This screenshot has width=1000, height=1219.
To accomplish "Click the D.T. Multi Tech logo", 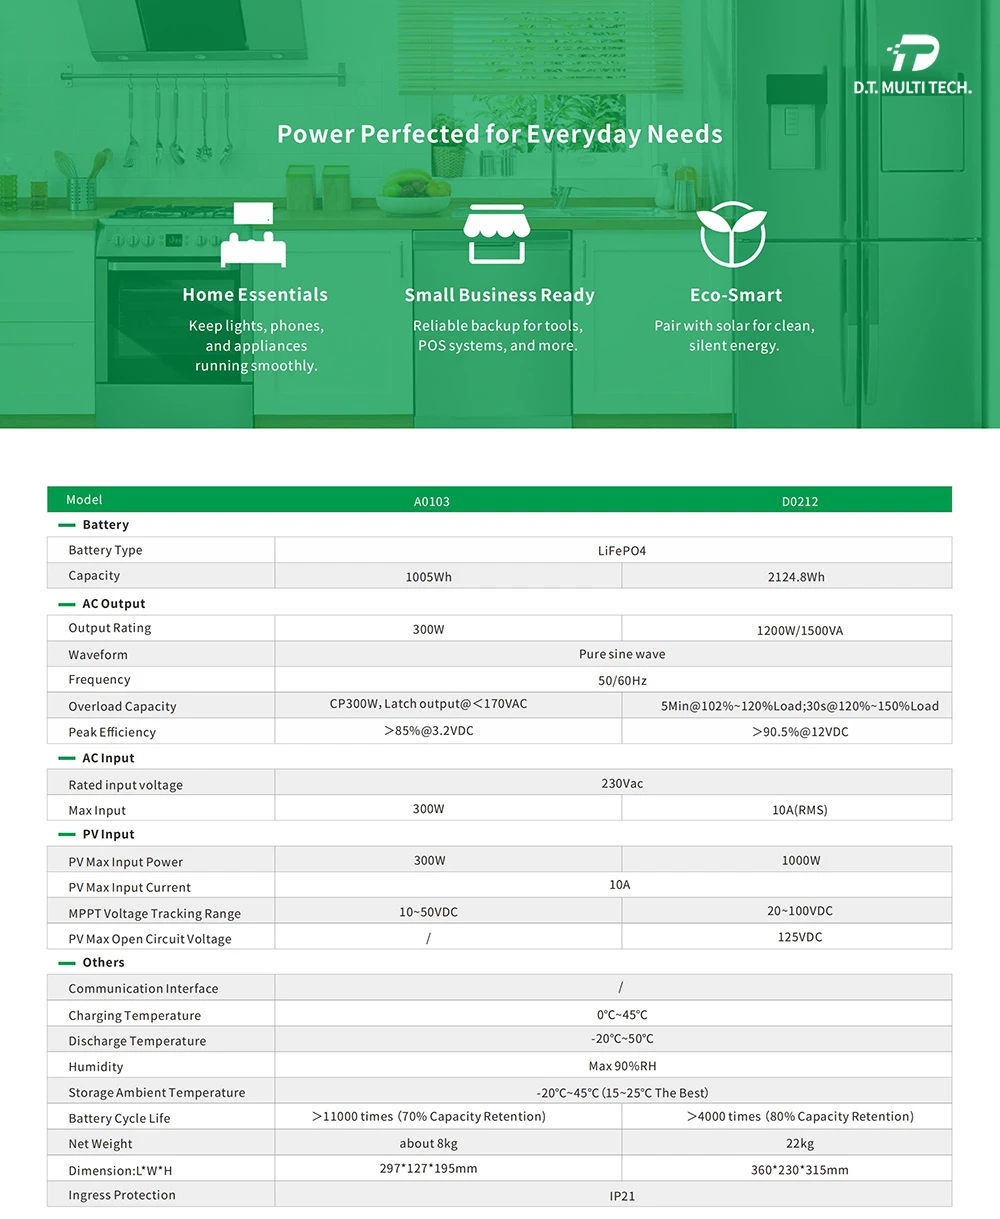I will (912, 65).
